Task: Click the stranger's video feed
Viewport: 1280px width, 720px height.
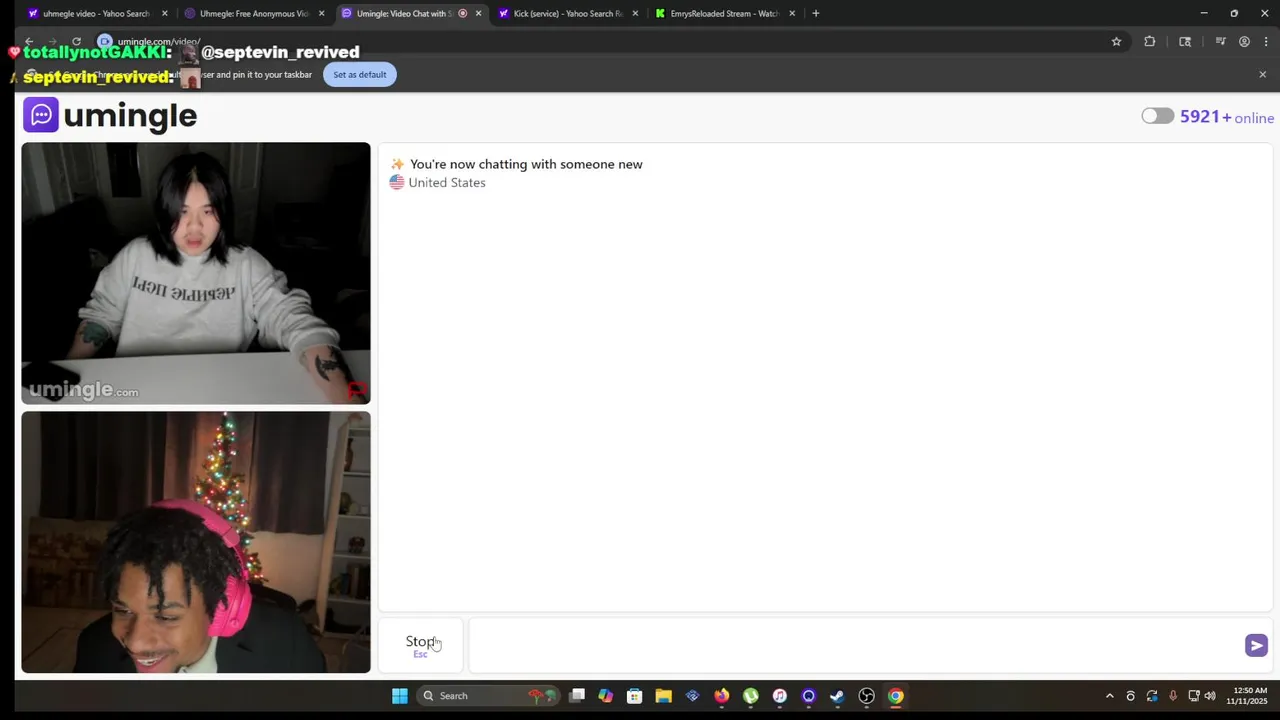Action: pos(196,273)
